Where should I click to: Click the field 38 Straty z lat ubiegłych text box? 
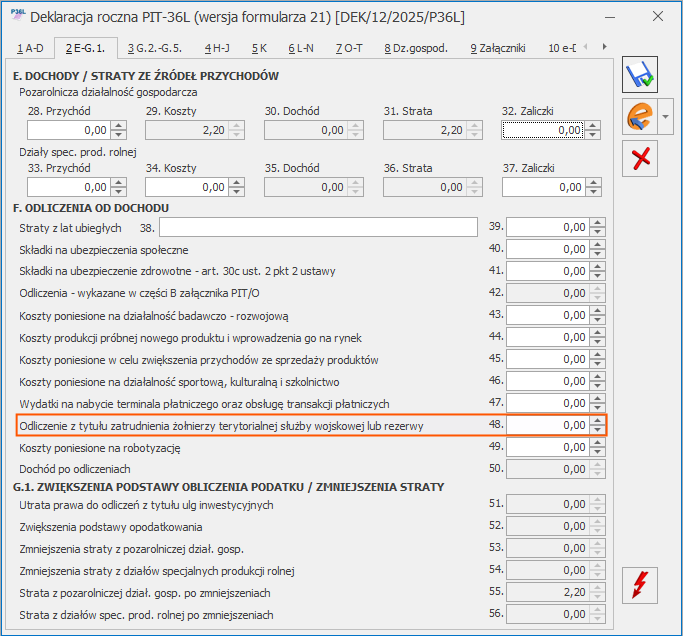318,227
